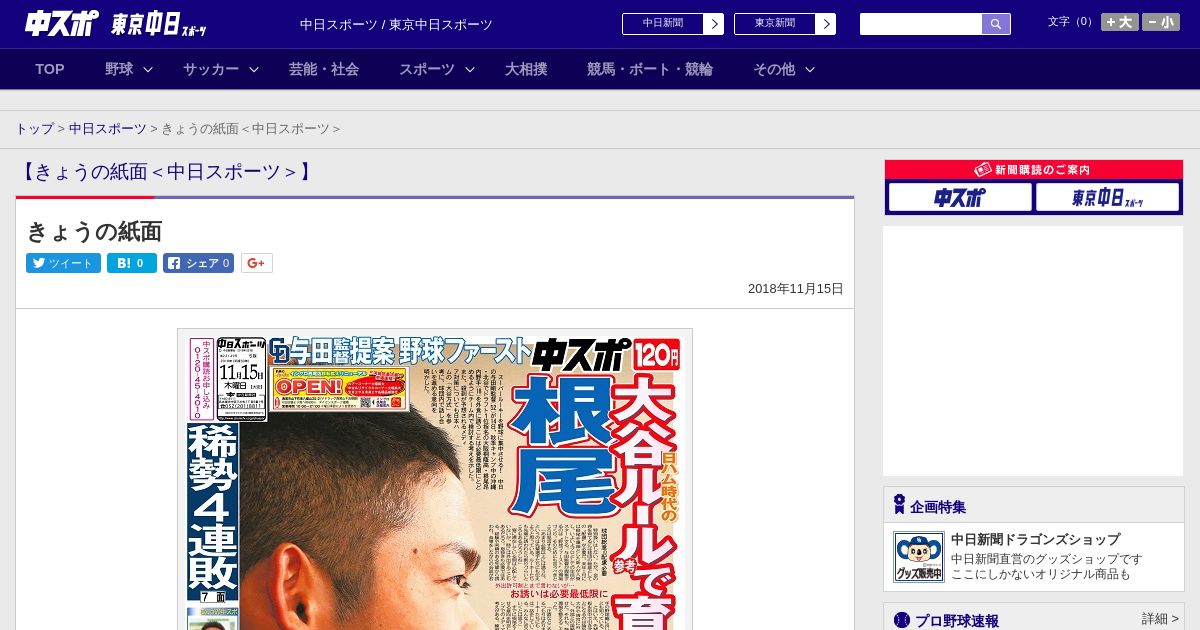Decrease text size with 小 button
Viewport: 1200px width, 630px height.
(x=1161, y=22)
